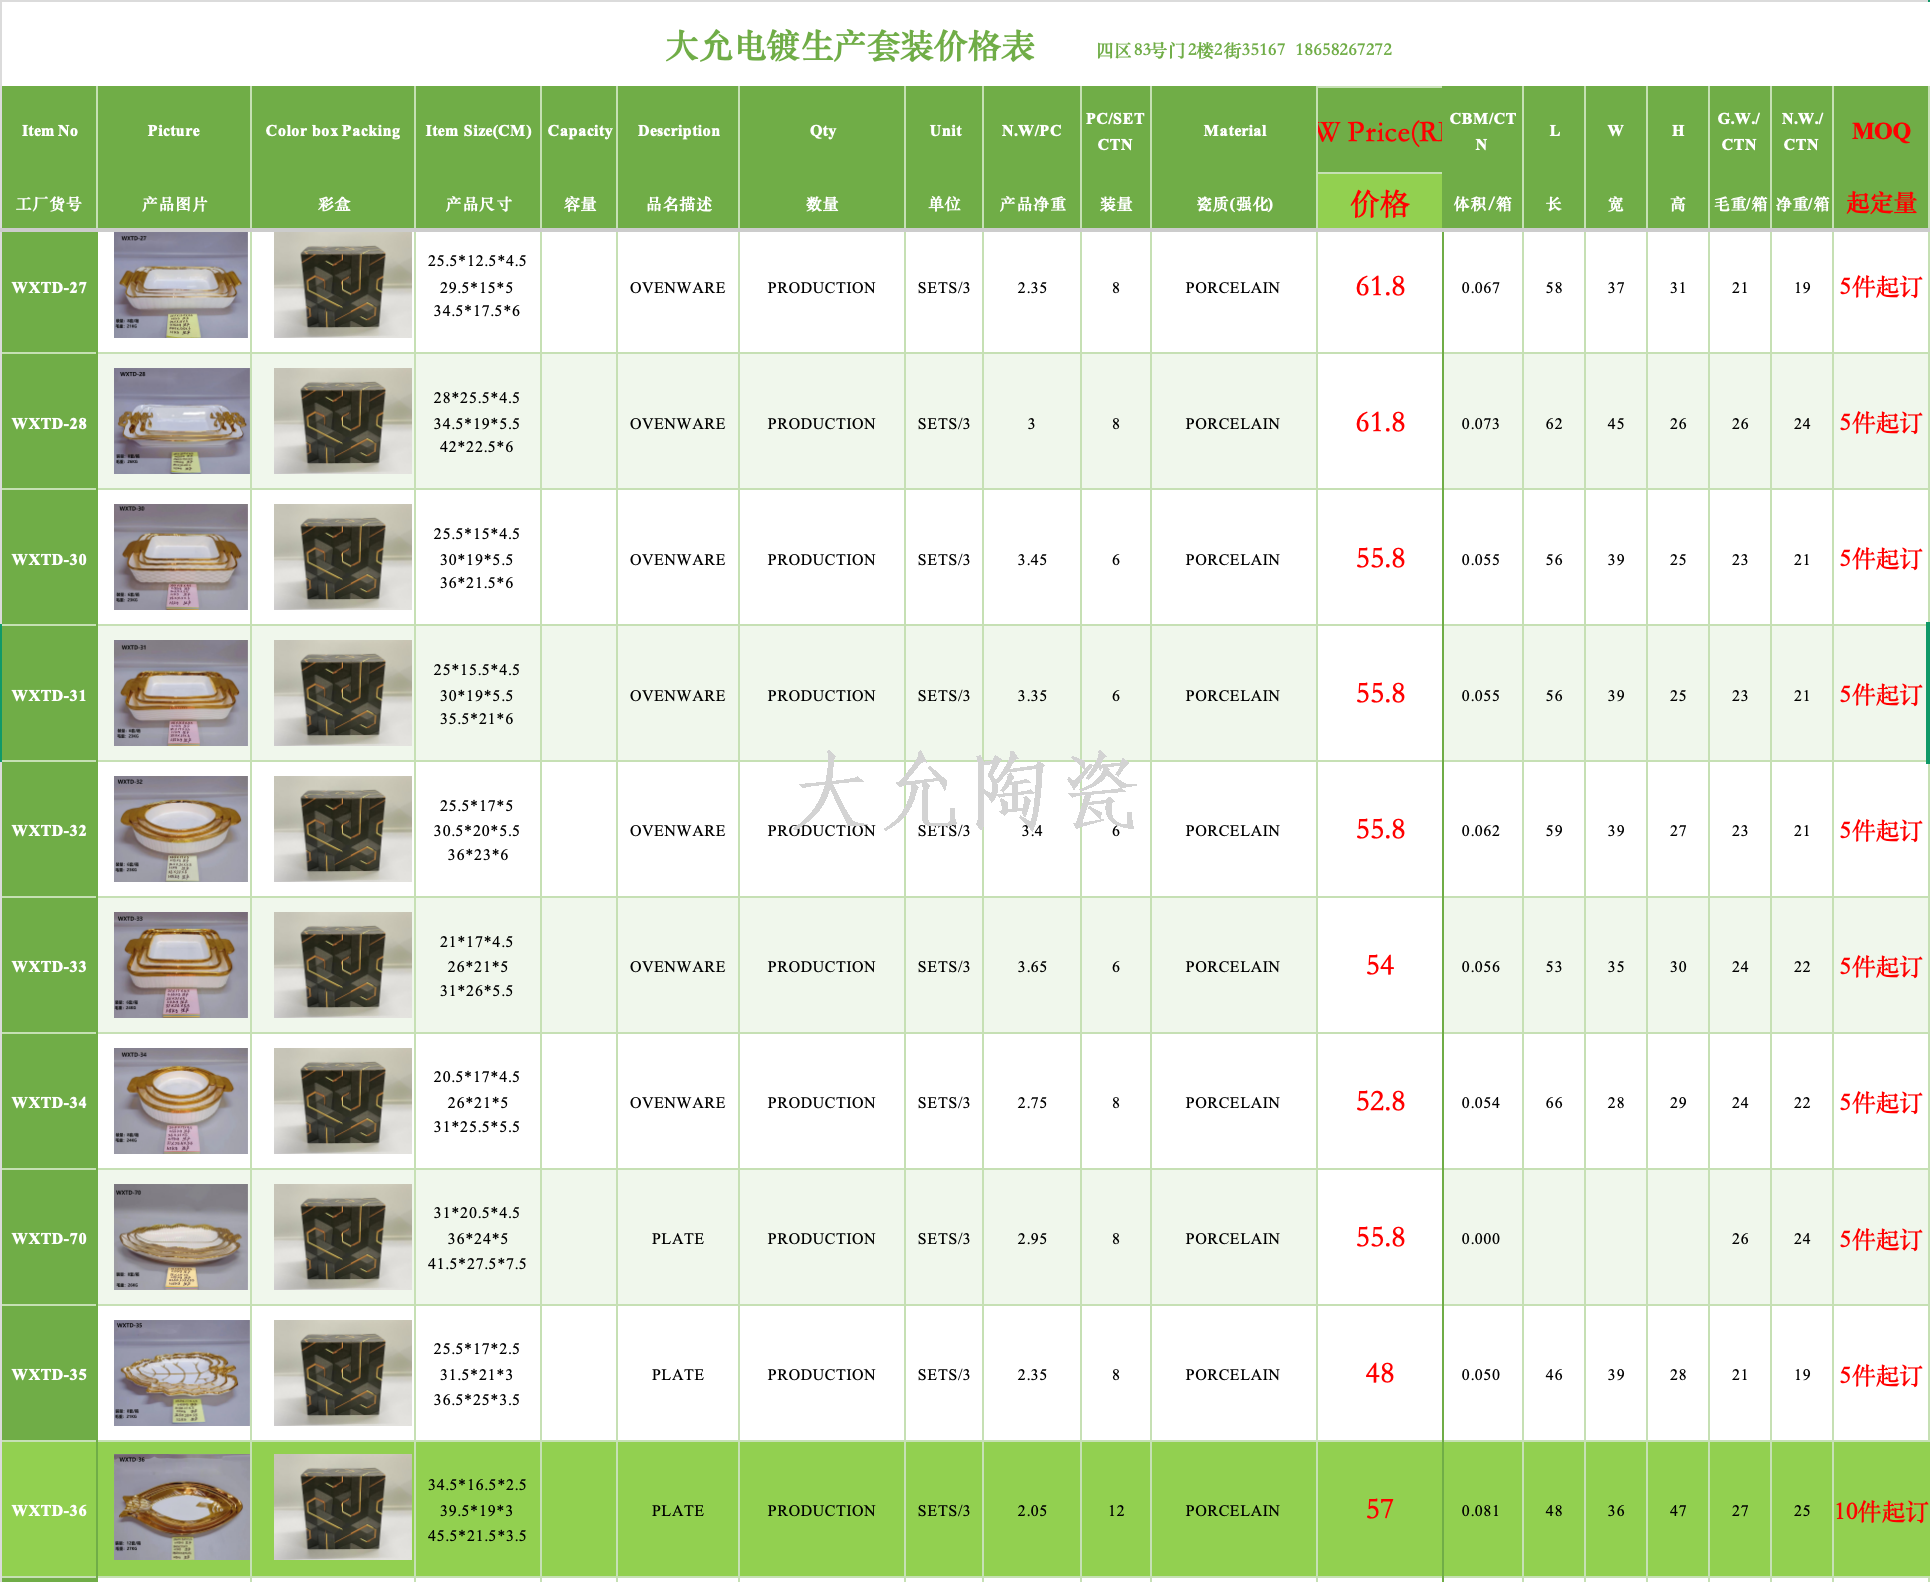Click the WXTD-33 color box packing image
Screen dimensions: 1930x1582
click(342, 965)
